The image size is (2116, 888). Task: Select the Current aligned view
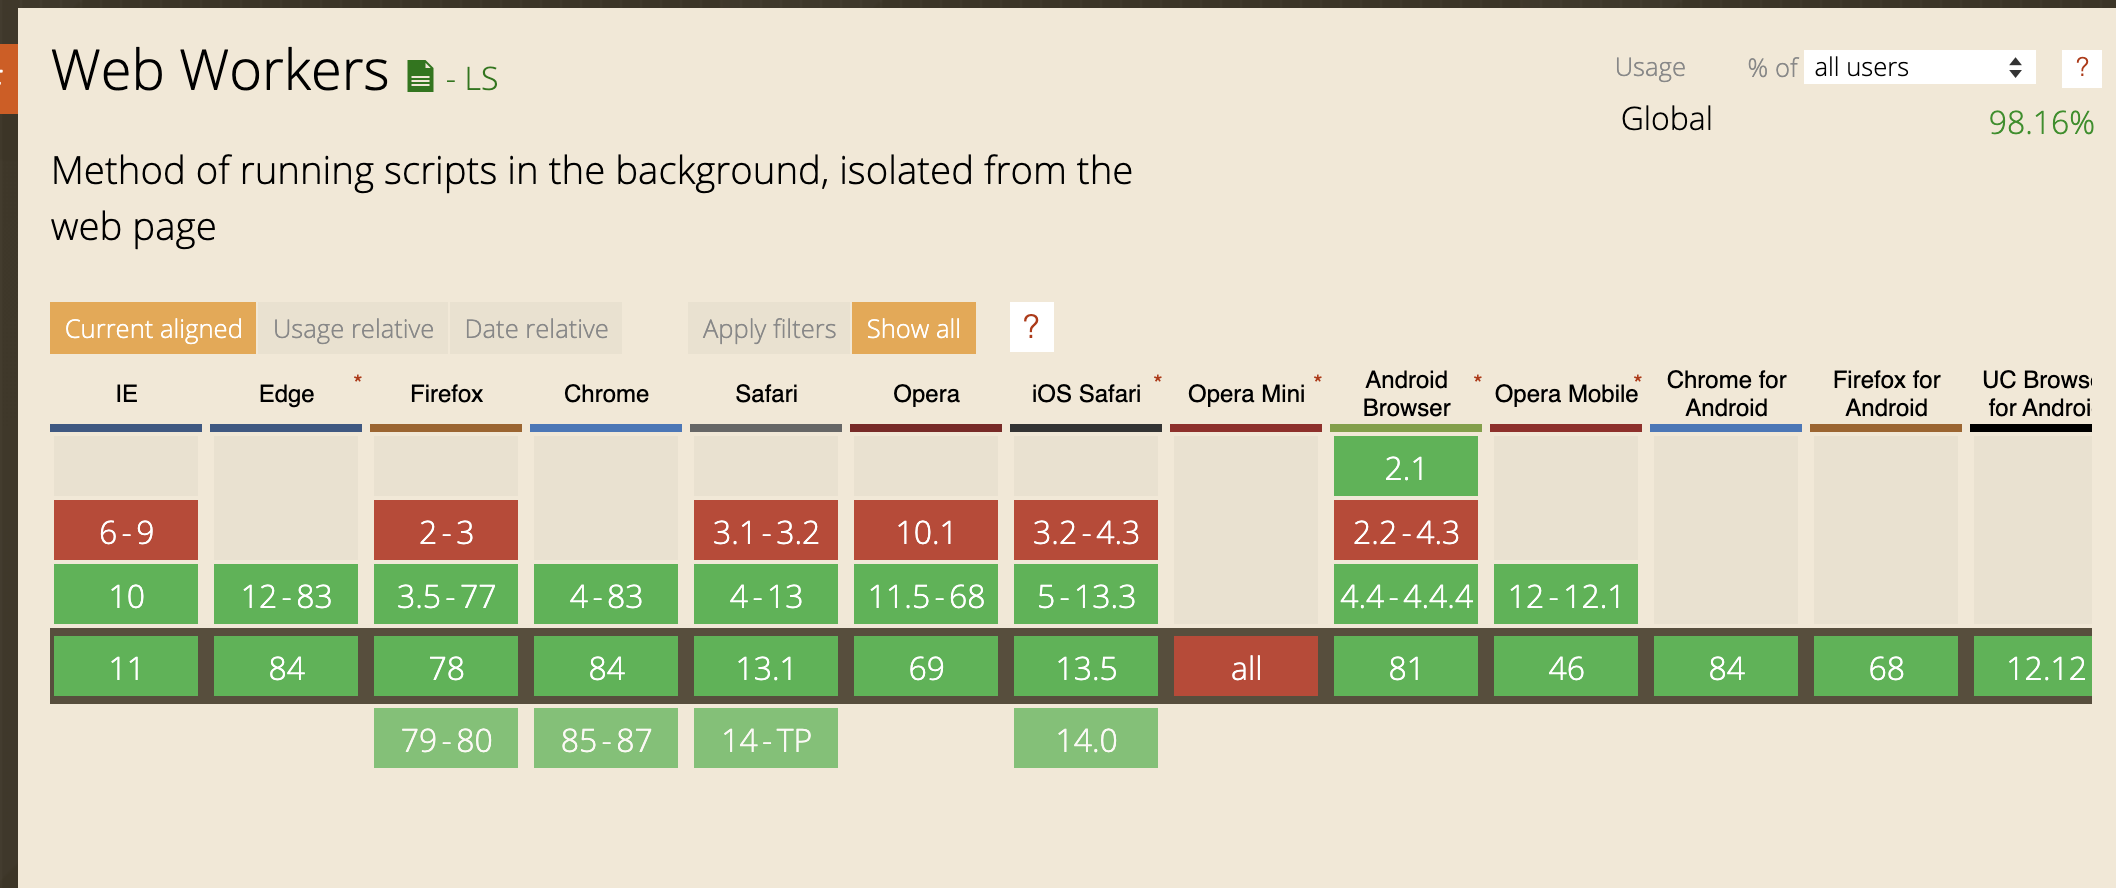tap(153, 328)
